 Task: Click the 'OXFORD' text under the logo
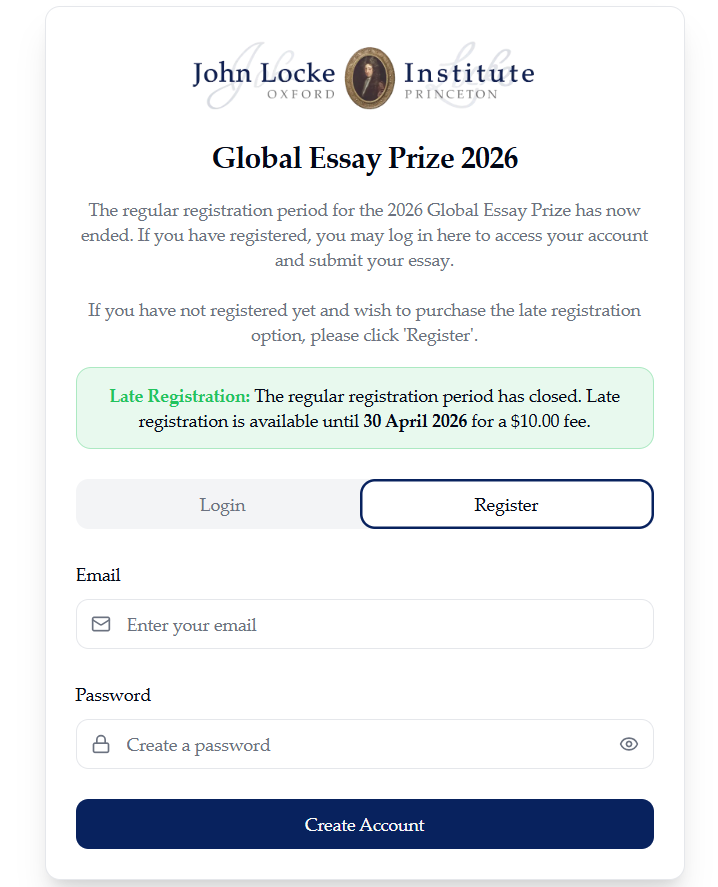(301, 95)
